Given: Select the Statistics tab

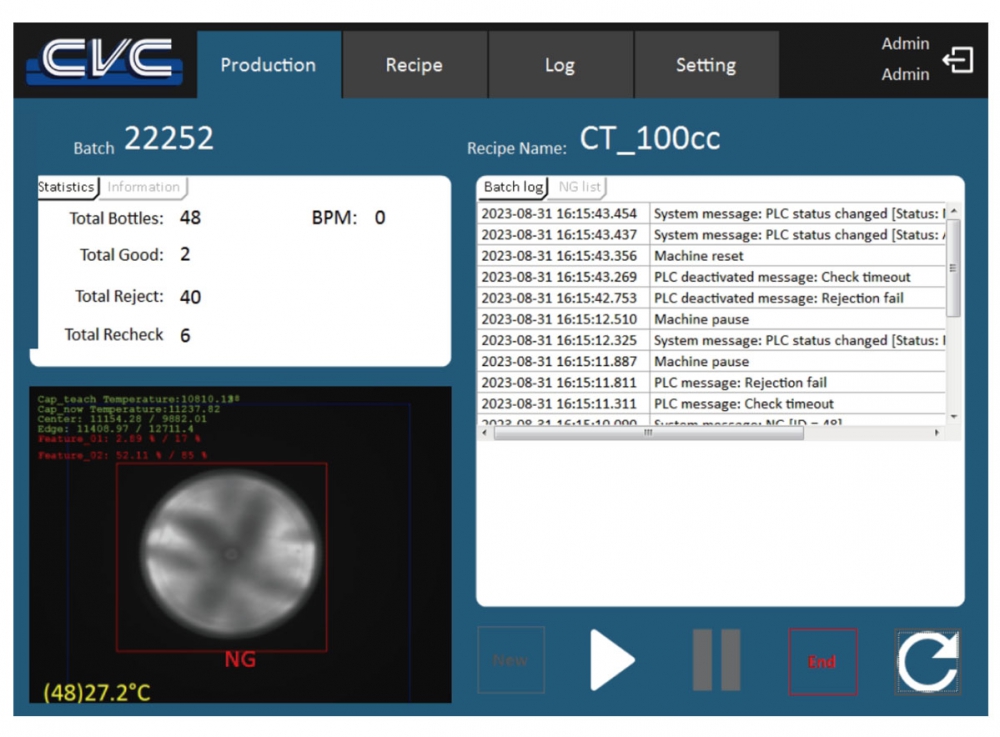Looking at the screenshot, I should [66, 187].
